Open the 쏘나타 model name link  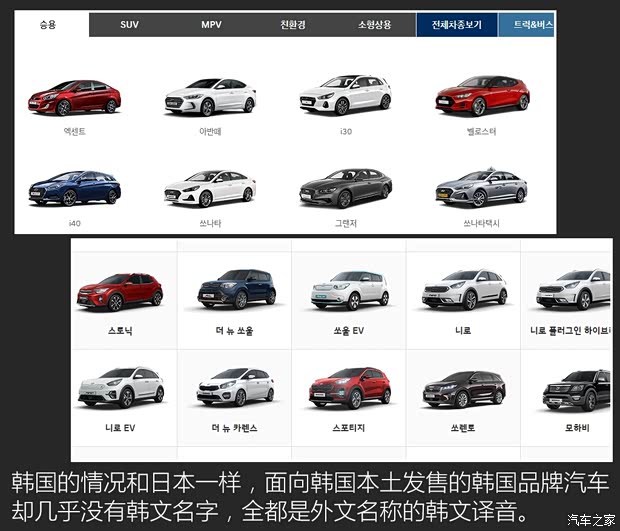coord(210,223)
